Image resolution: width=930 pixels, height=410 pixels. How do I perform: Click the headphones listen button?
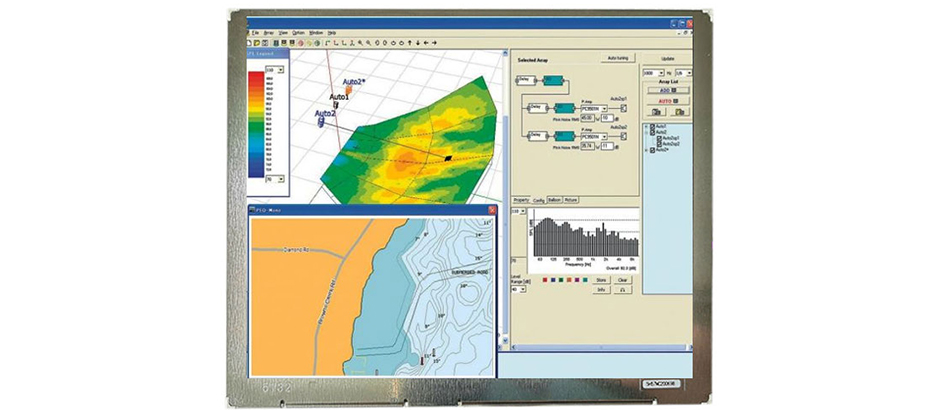click(x=622, y=290)
